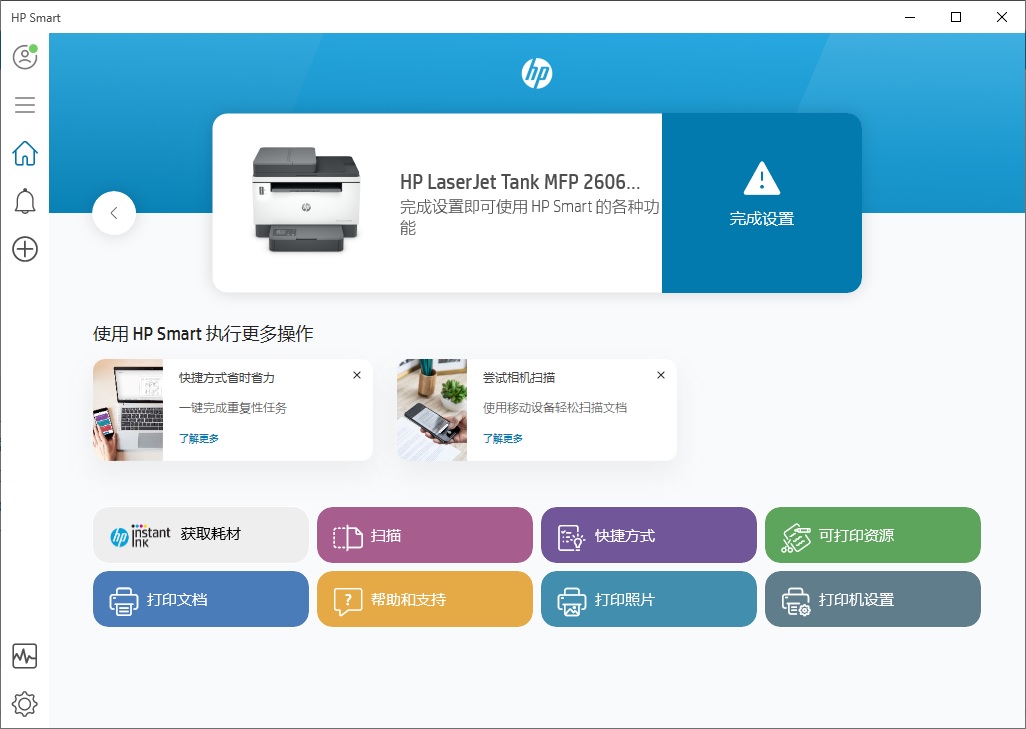The image size is (1026, 729).
Task: Open the notifications bell icon
Action: click(23, 200)
